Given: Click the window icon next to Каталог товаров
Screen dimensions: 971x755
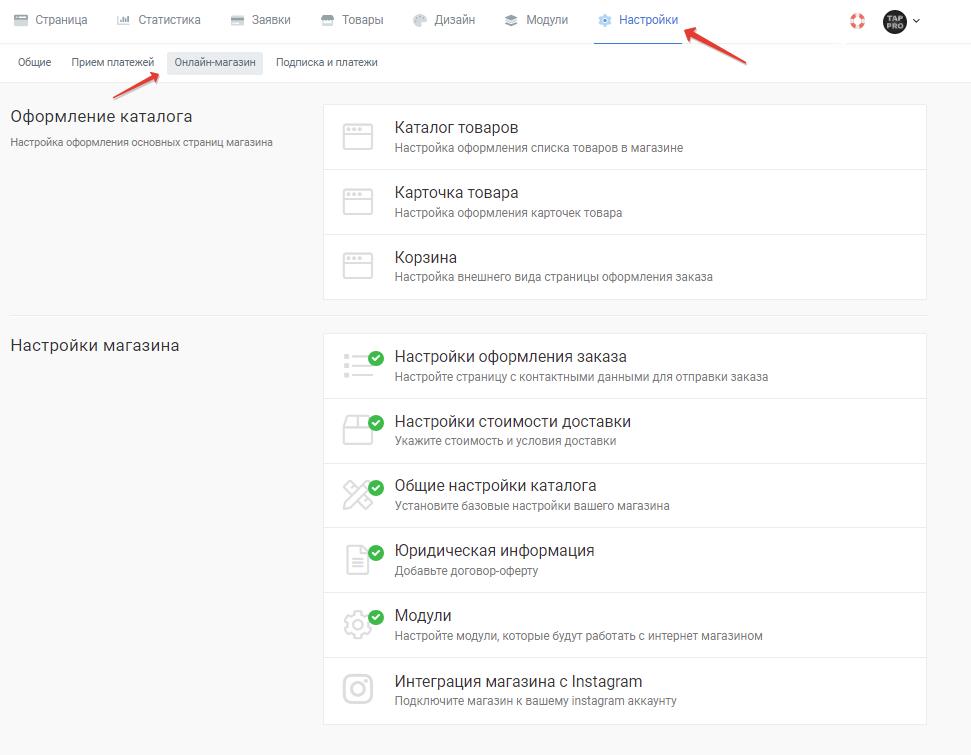Looking at the screenshot, I should point(358,137).
